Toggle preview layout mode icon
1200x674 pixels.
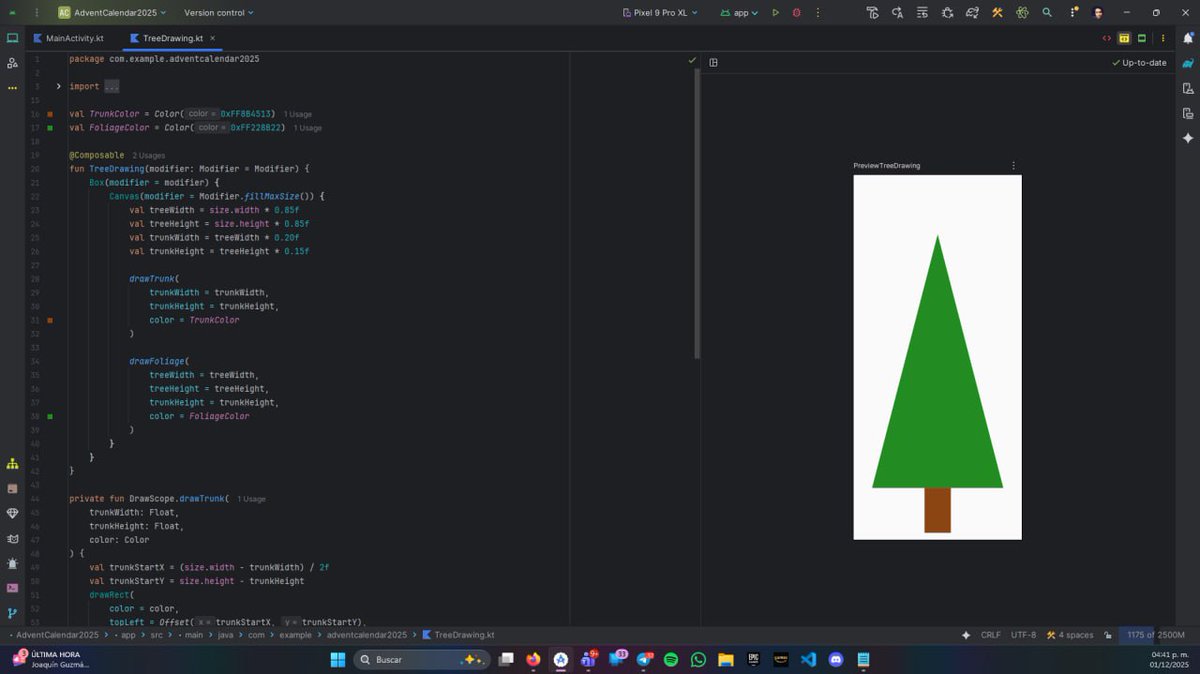click(x=713, y=63)
